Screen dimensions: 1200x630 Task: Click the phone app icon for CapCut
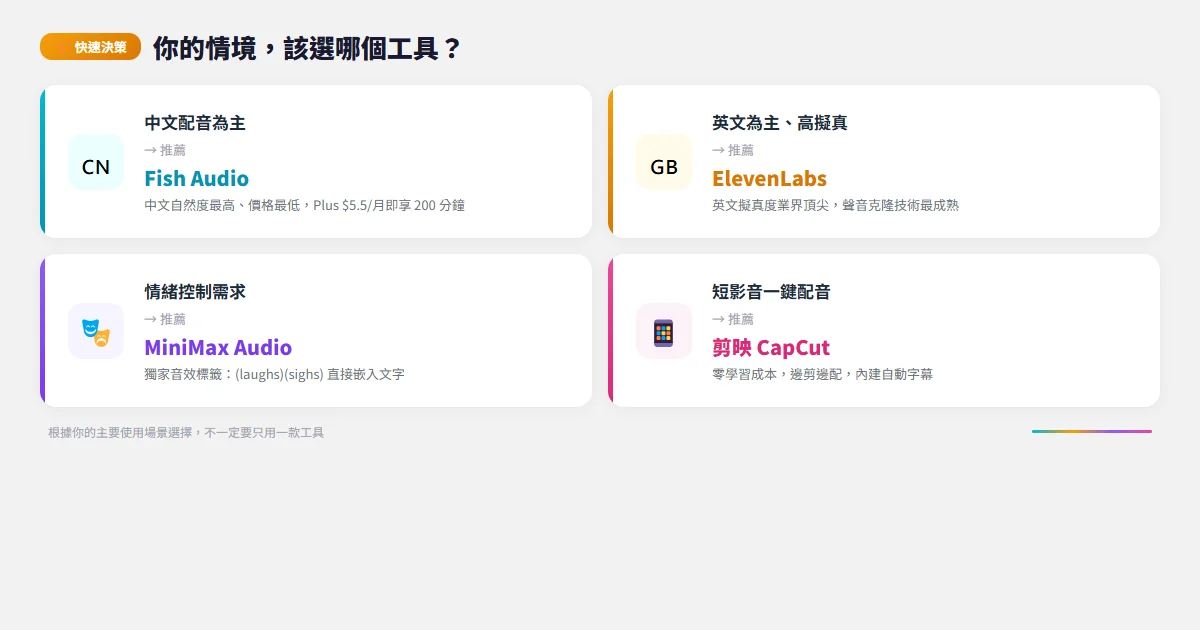(664, 331)
